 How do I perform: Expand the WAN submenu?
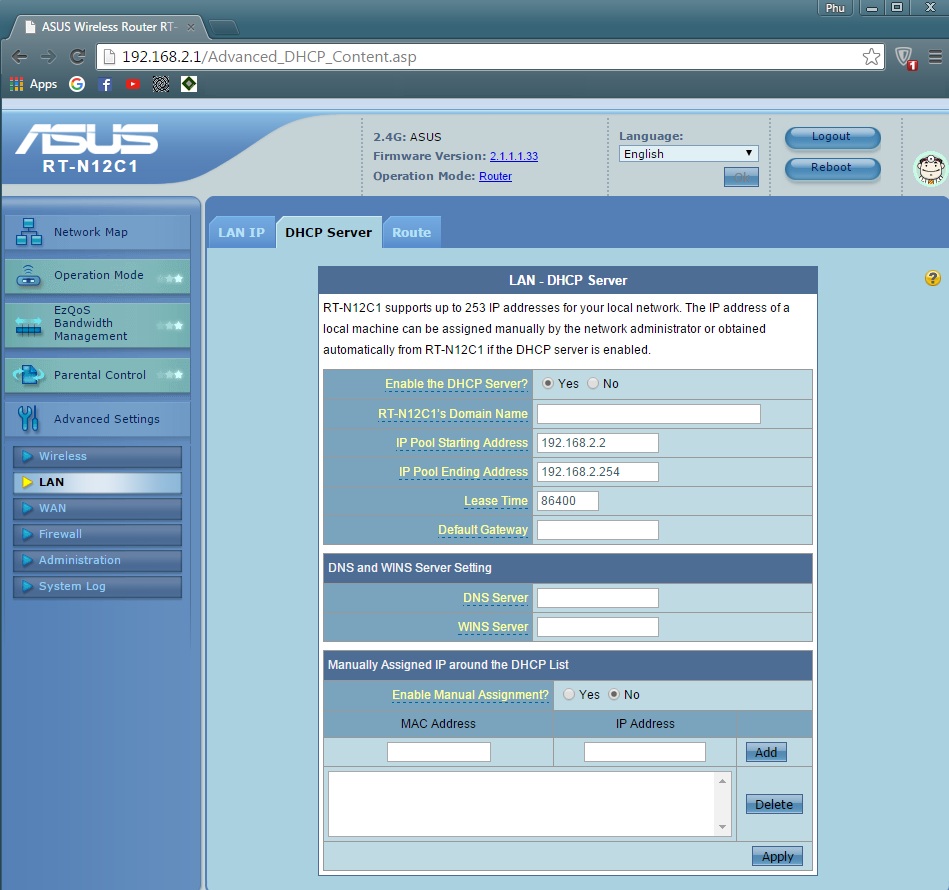pyautogui.click(x=97, y=508)
